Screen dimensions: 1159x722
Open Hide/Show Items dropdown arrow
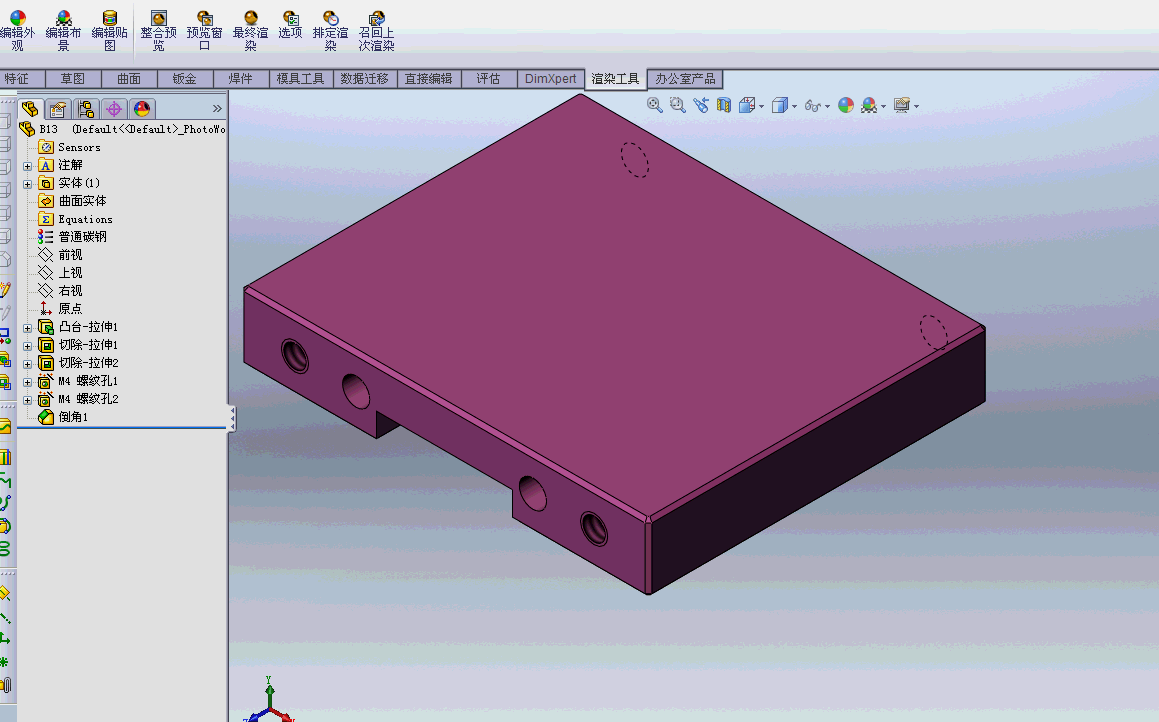827,106
